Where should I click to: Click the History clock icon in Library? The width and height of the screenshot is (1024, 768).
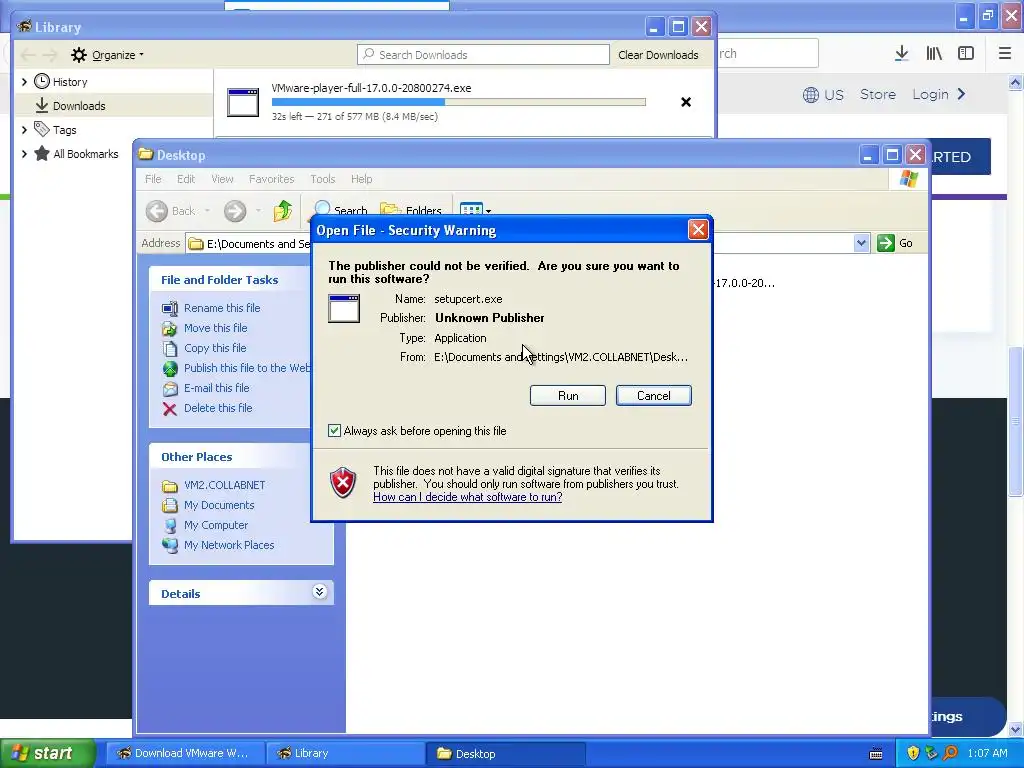[42, 82]
